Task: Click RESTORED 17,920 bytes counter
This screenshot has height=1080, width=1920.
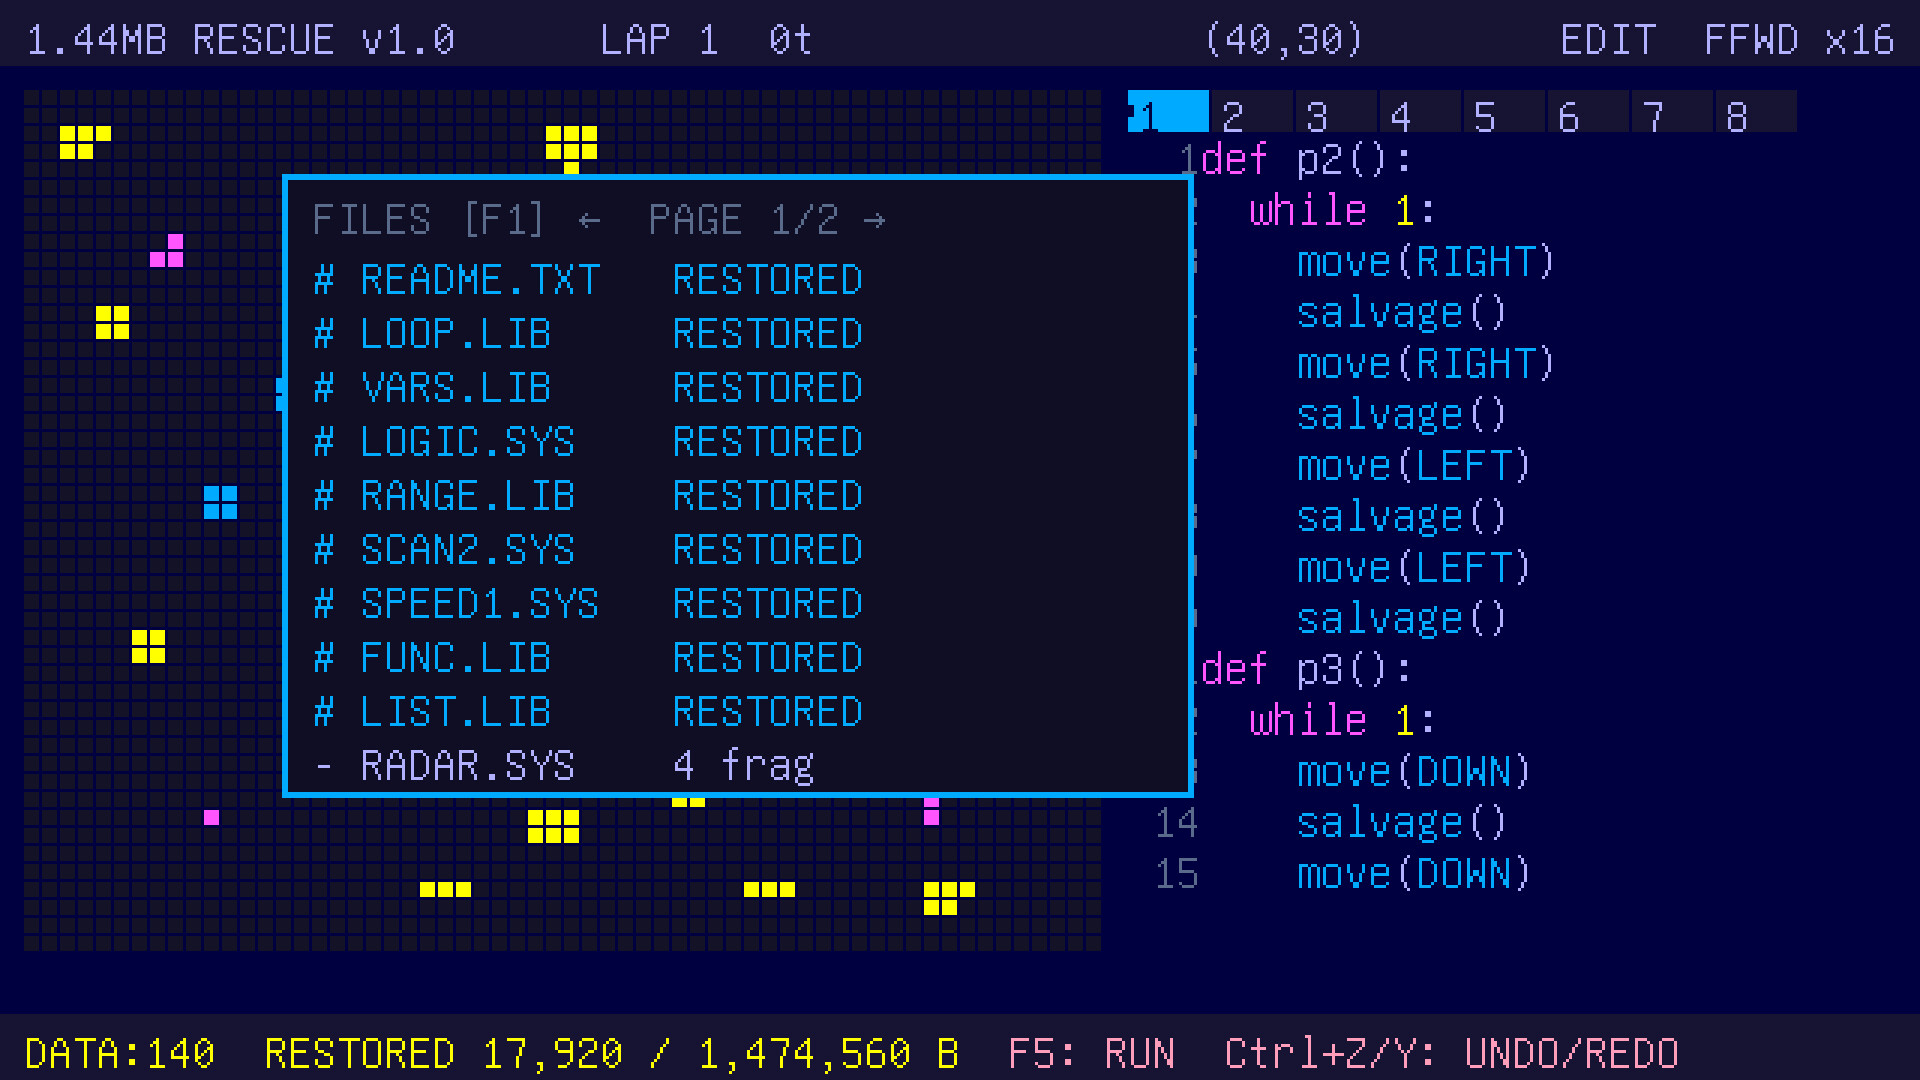Action: point(612,1054)
